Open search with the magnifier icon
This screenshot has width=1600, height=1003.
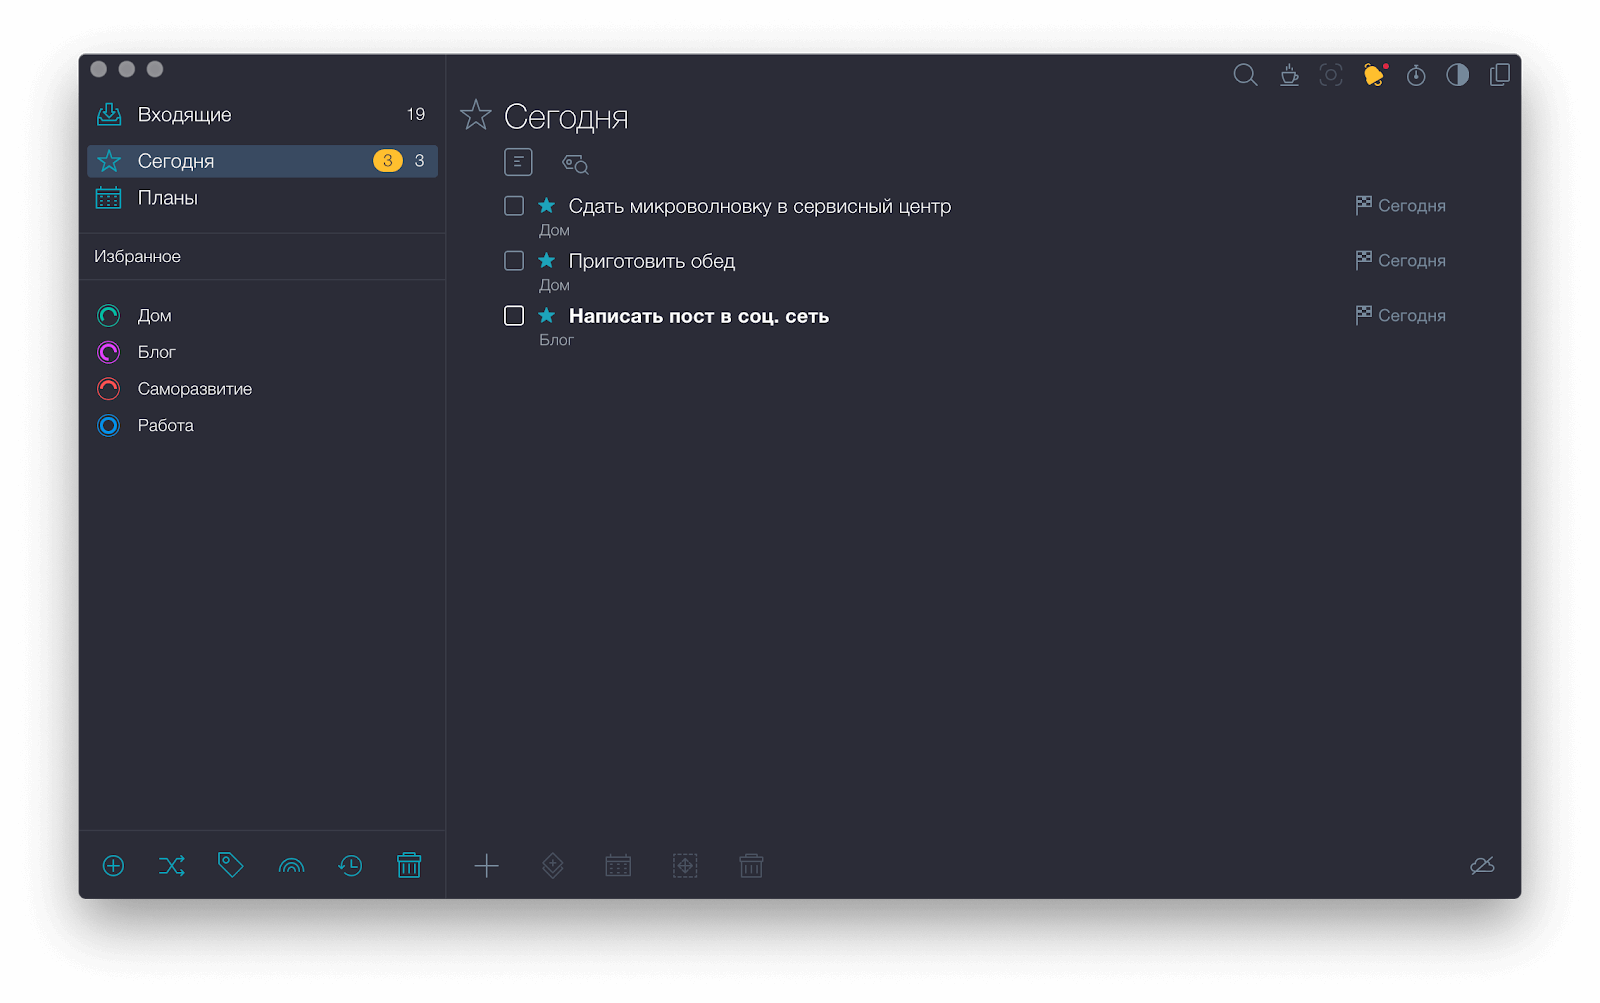1245,75
